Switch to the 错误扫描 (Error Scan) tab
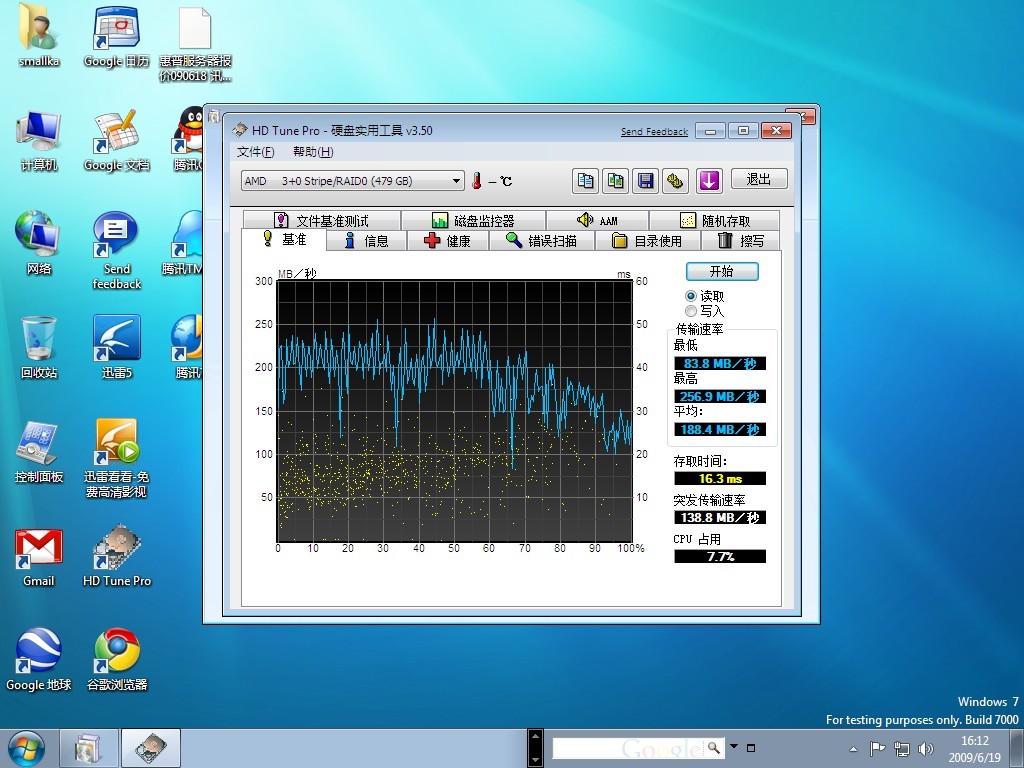 (x=541, y=241)
